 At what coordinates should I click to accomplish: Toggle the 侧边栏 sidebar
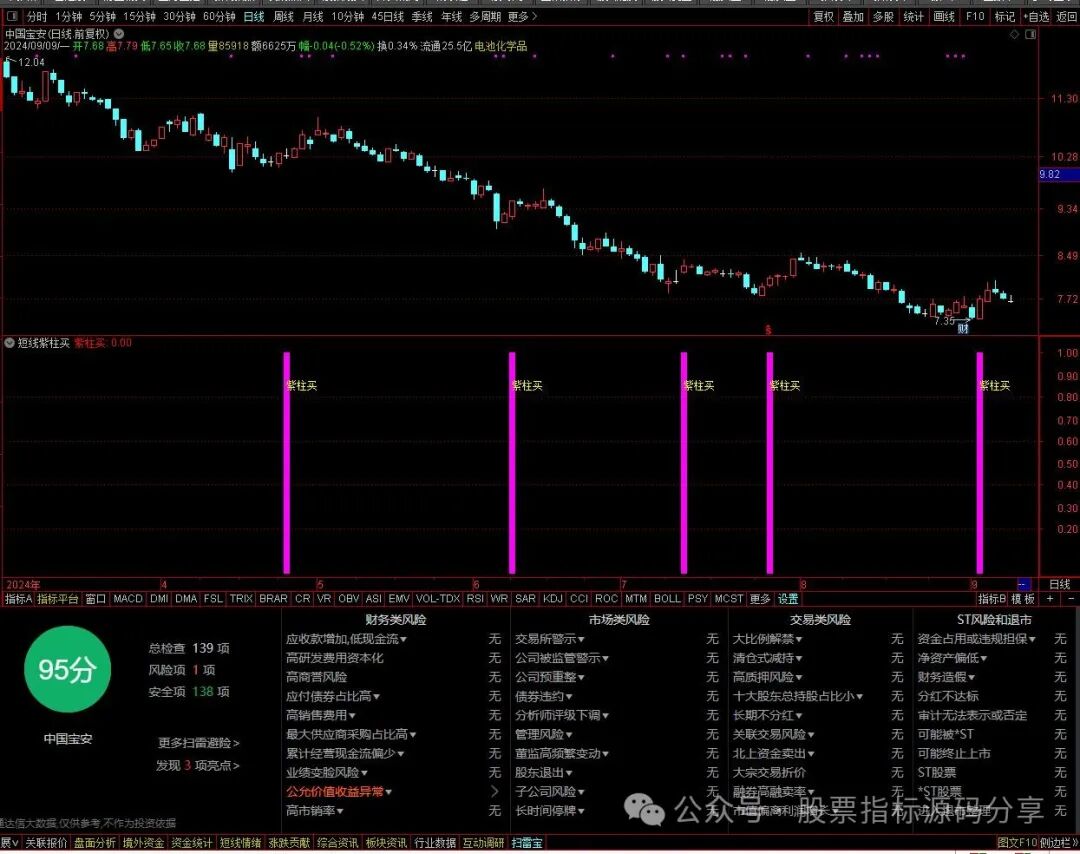(1057, 842)
